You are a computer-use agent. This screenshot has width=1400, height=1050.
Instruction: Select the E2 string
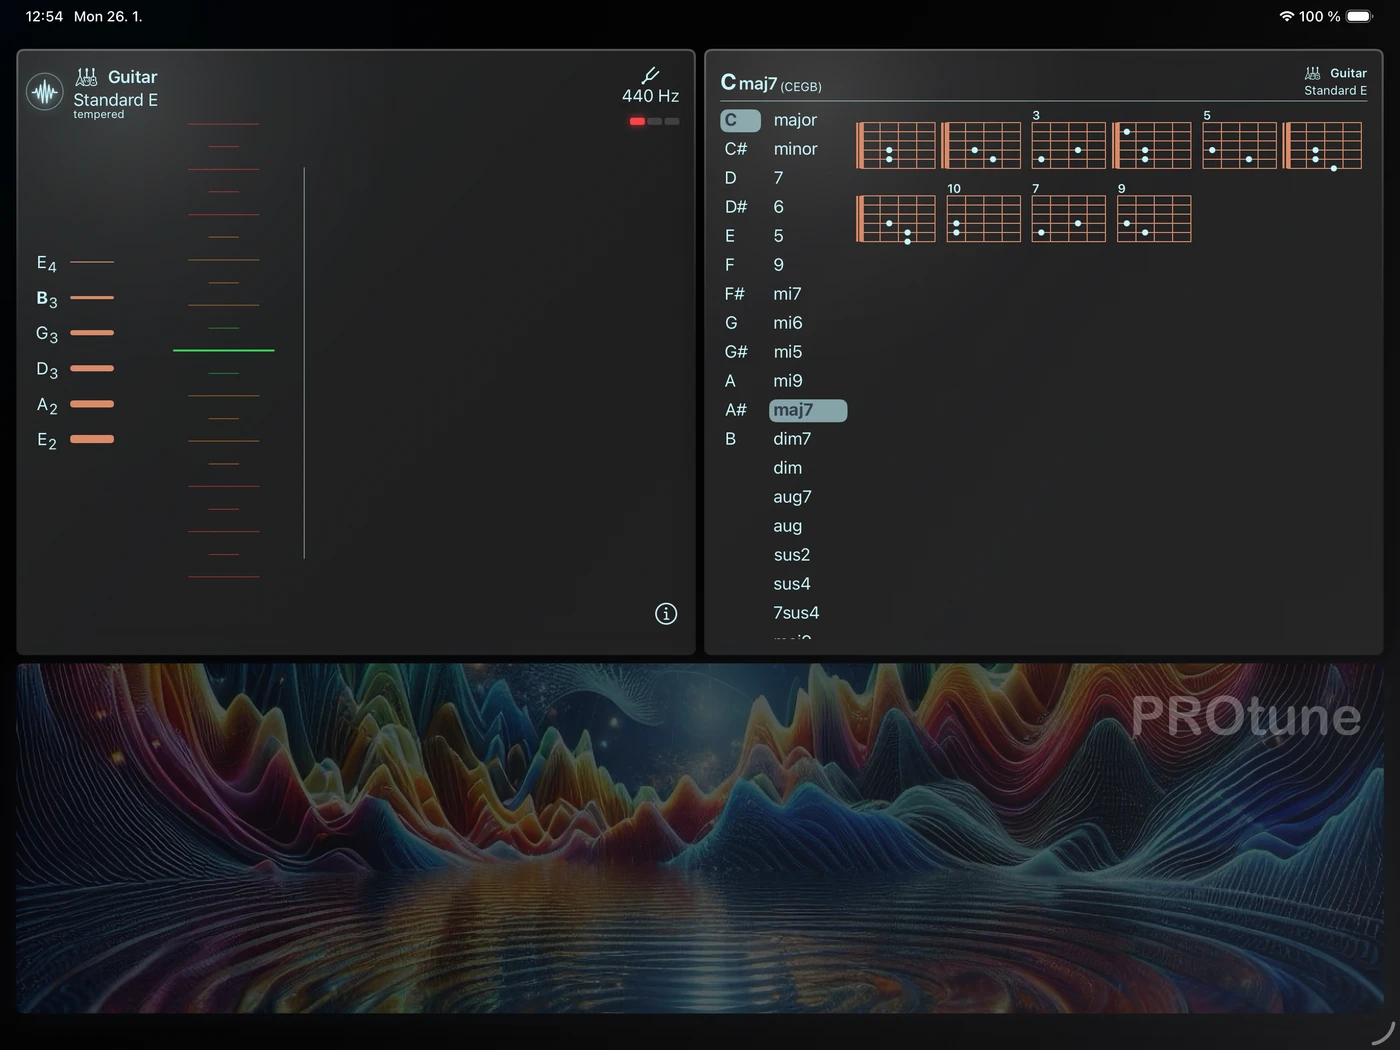(x=75, y=439)
